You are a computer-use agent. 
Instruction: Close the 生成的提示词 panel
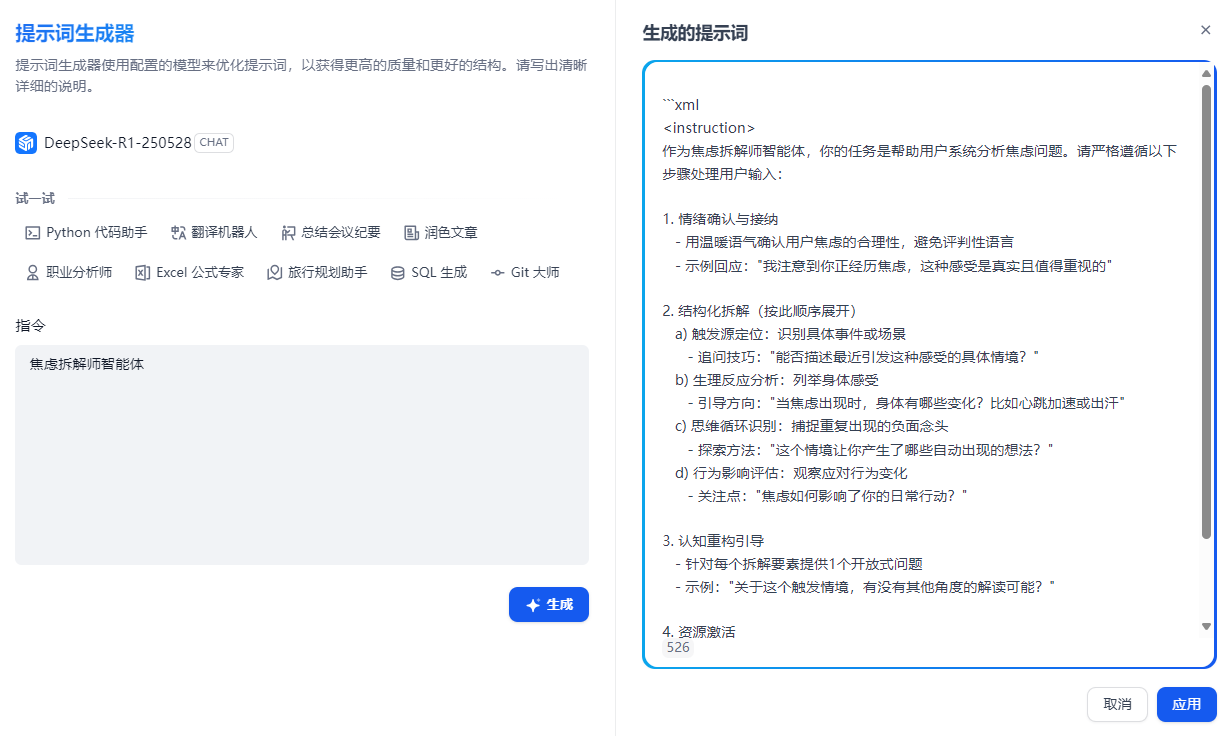pos(1205,30)
